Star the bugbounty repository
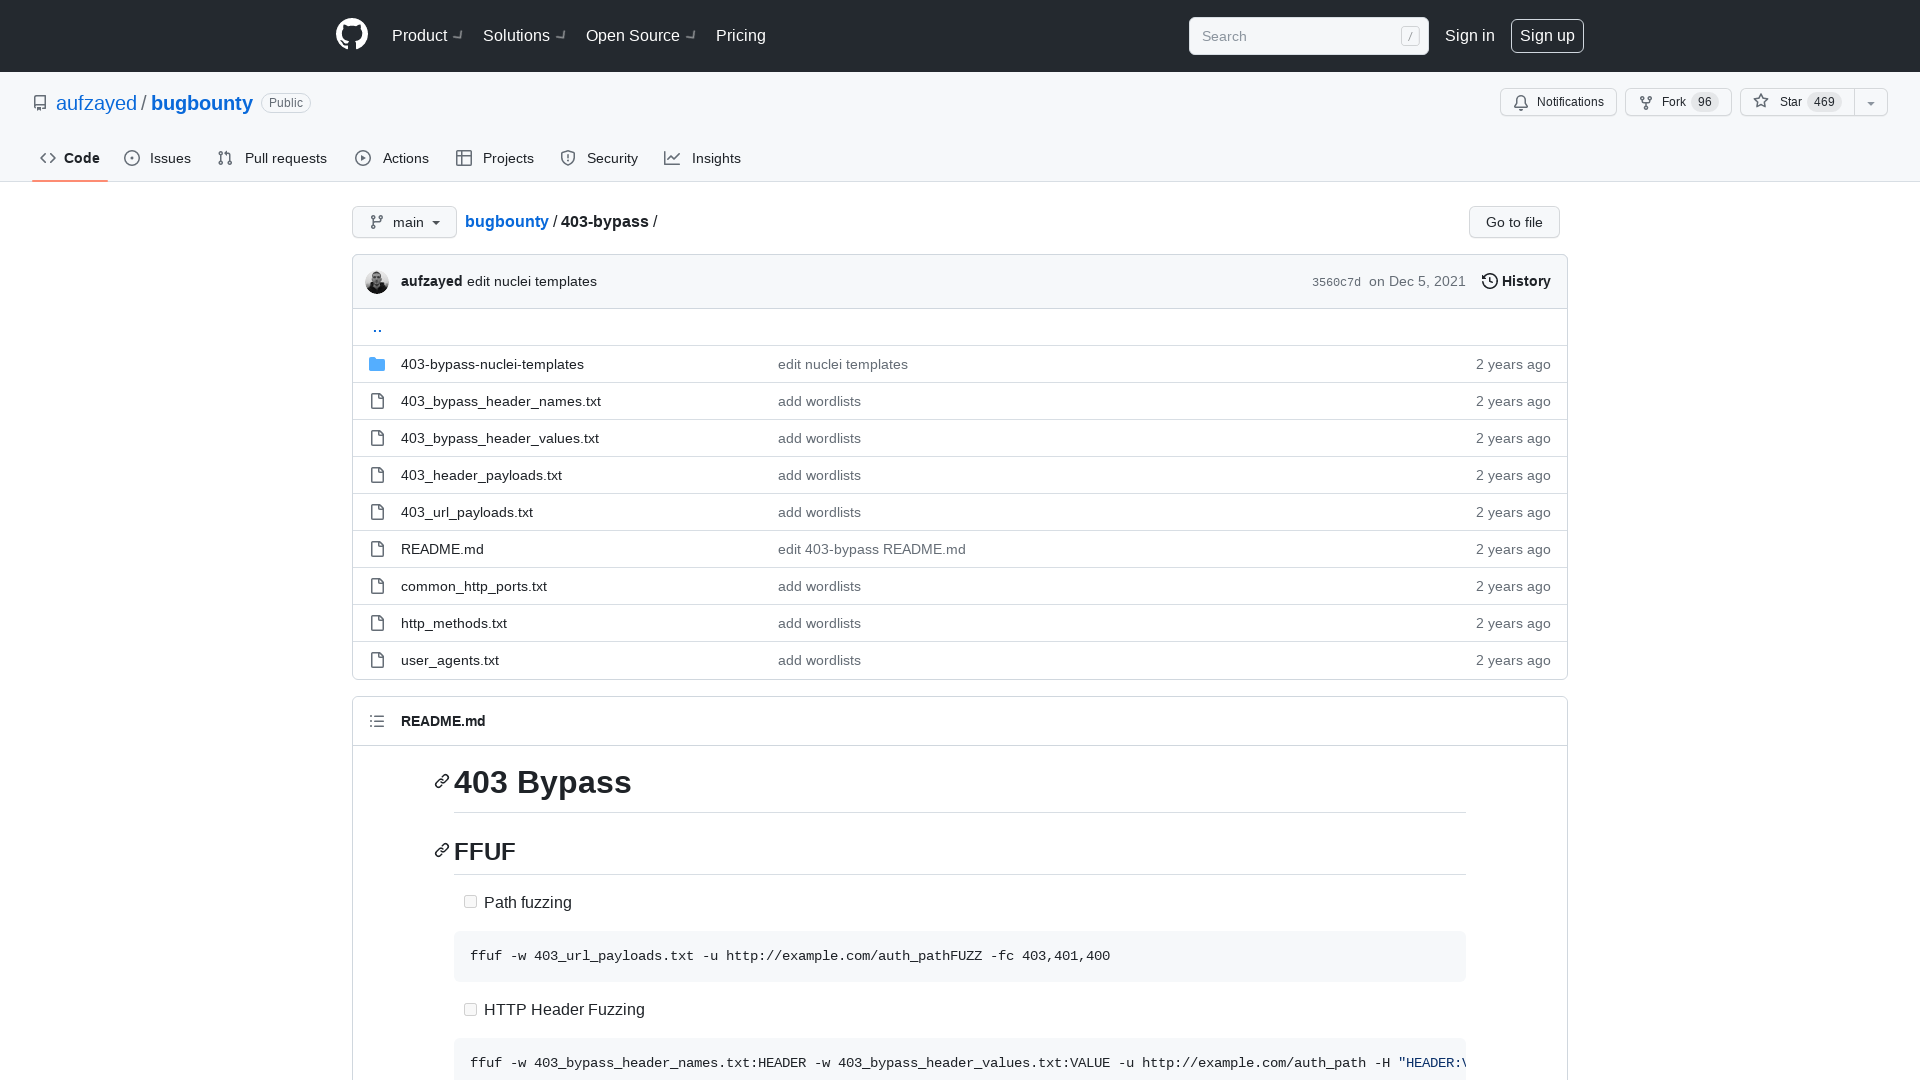 (1797, 102)
